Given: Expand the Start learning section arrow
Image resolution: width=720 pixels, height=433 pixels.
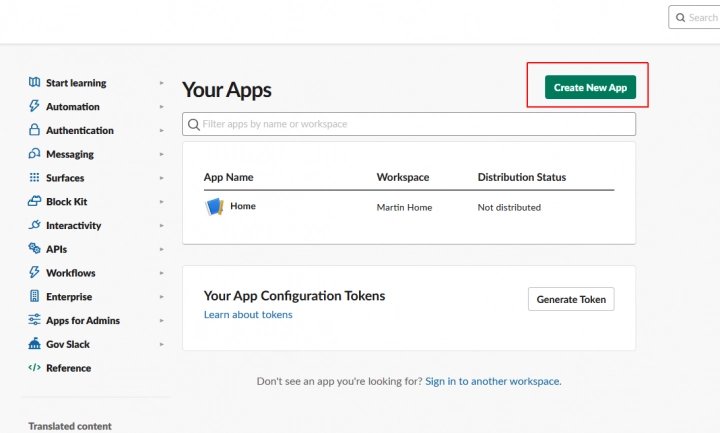Looking at the screenshot, I should (162, 83).
